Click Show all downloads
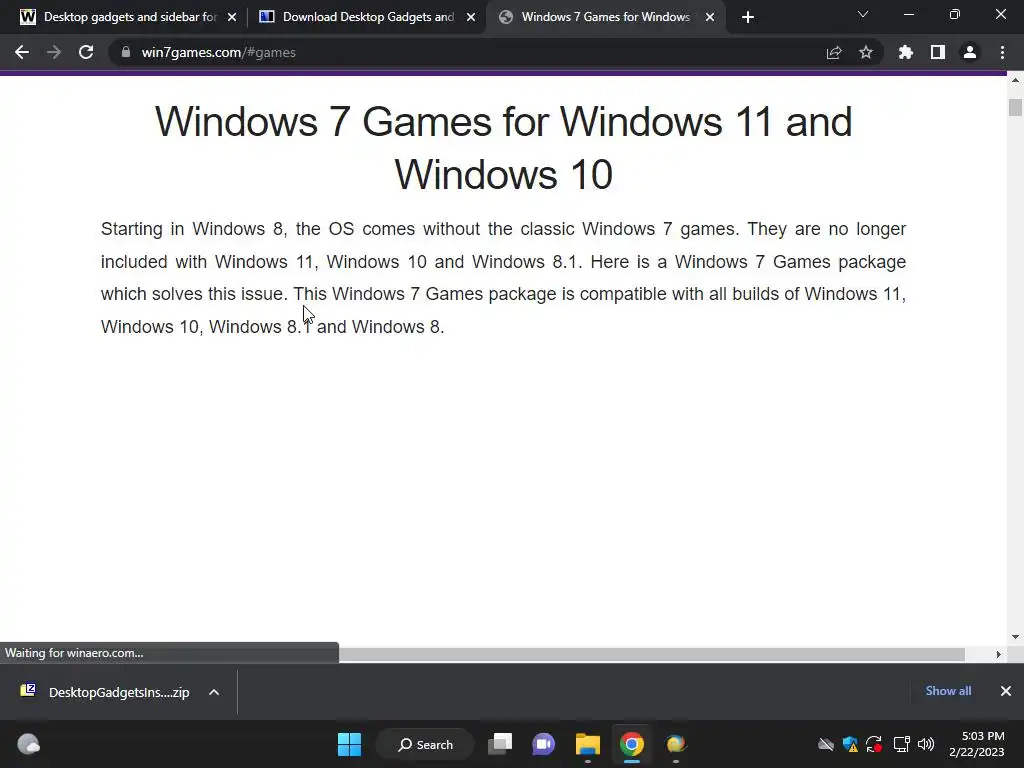 pyautogui.click(x=948, y=691)
